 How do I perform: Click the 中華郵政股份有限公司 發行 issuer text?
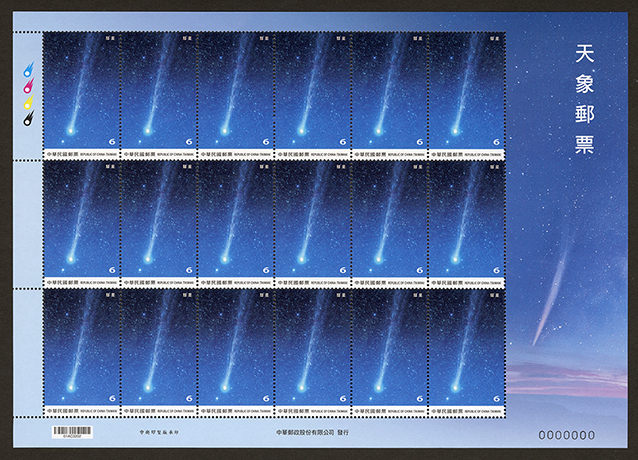point(312,432)
